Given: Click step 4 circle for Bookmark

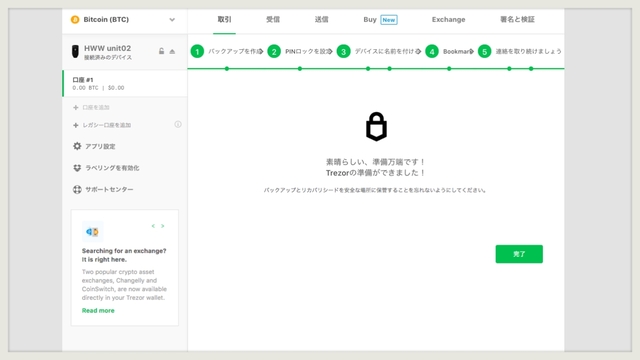Looking at the screenshot, I should [x=432, y=51].
